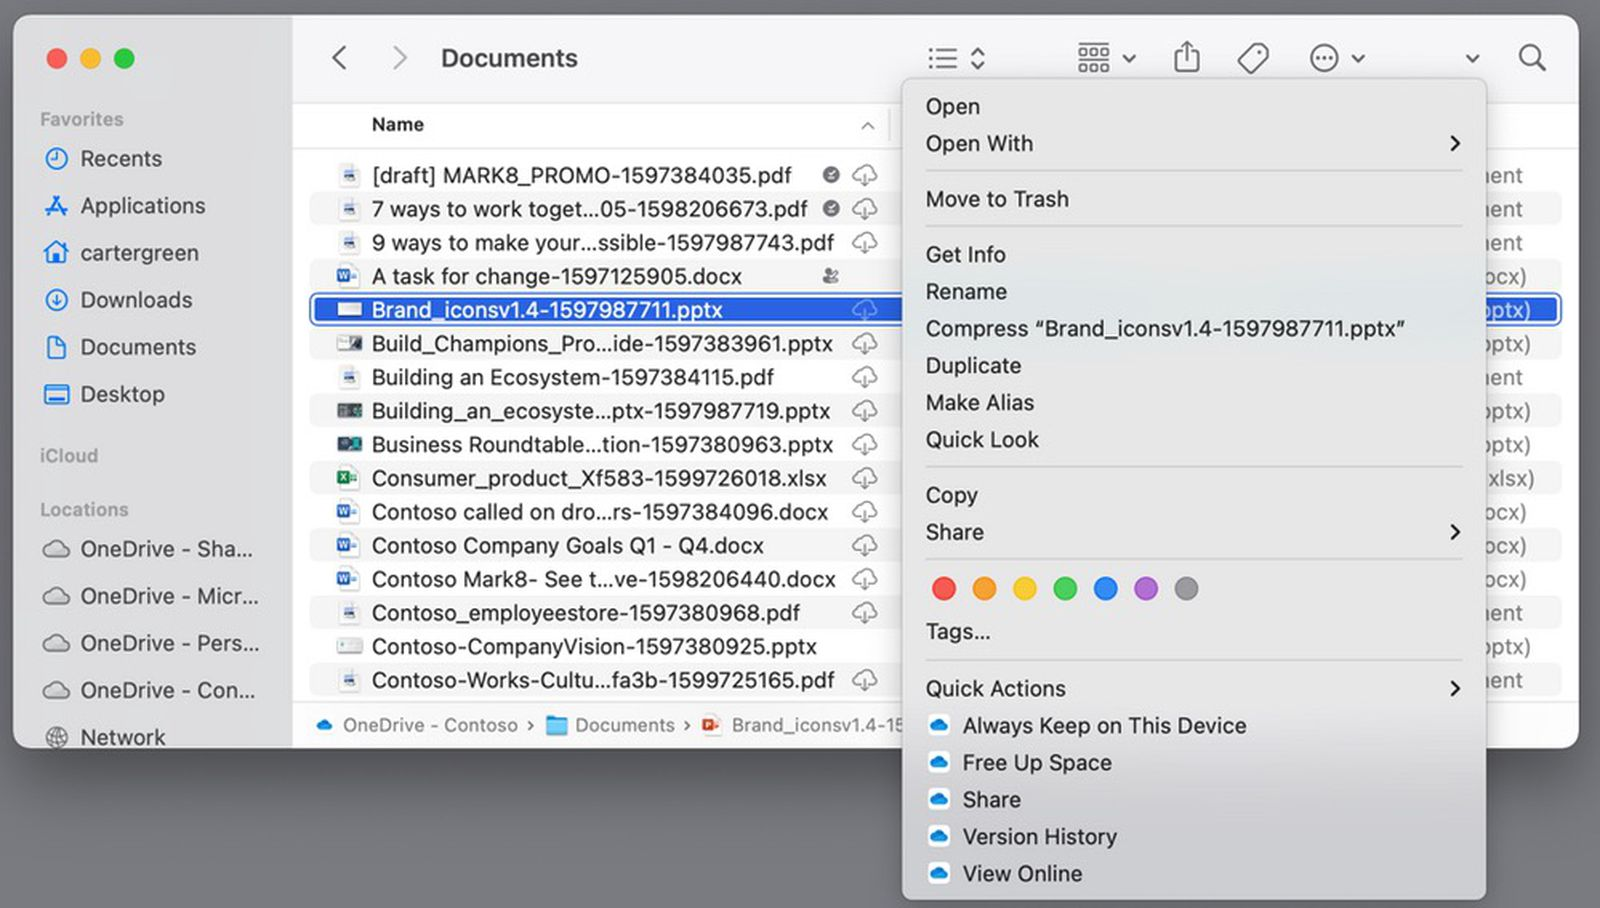Click cloud download icon for Building an Ecosystem pdf
The width and height of the screenshot is (1600, 908).
pos(864,378)
